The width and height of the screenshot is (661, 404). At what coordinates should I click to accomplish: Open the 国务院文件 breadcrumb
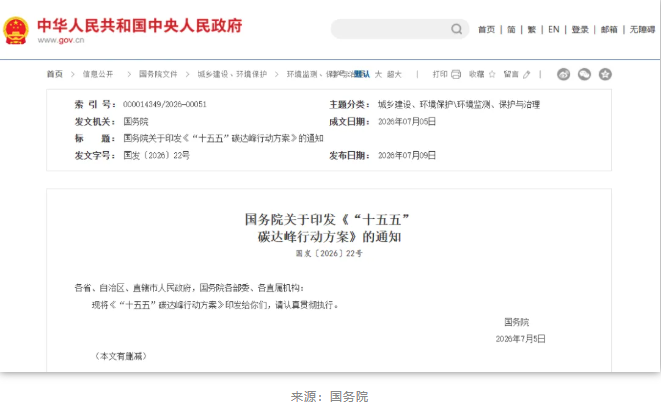tap(158, 74)
